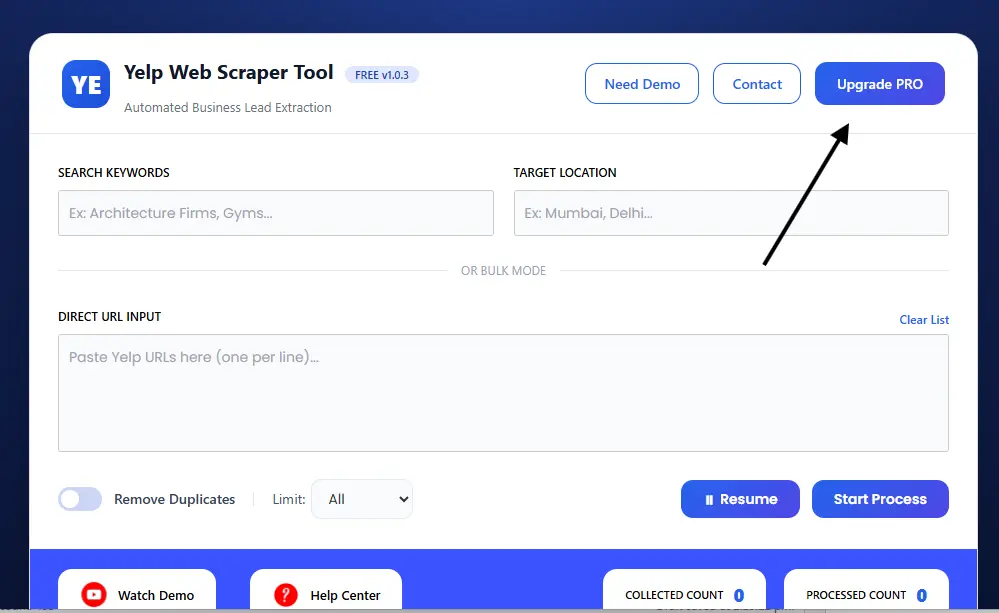
Task: Click the Start Process button
Action: (880, 499)
